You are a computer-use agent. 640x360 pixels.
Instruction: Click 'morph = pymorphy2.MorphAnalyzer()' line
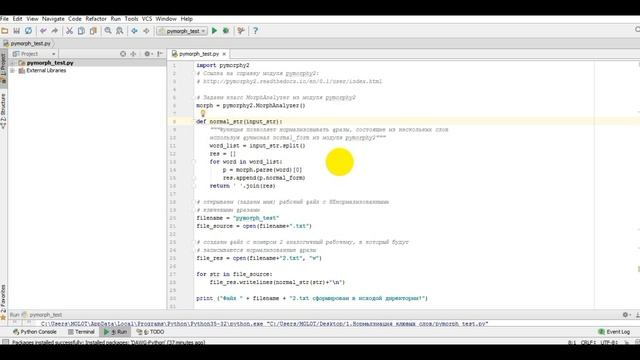click(251, 106)
